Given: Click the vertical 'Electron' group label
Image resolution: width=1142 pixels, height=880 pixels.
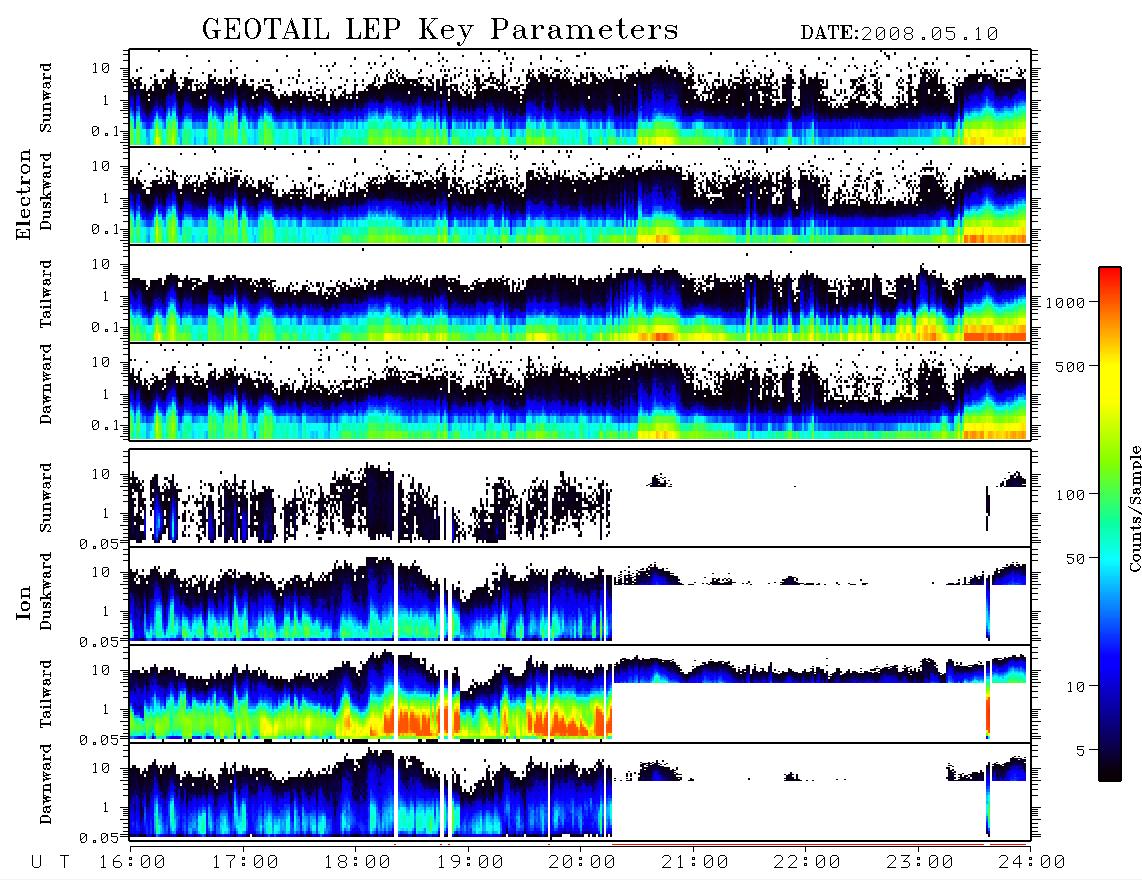Looking at the screenshot, I should tap(23, 195).
